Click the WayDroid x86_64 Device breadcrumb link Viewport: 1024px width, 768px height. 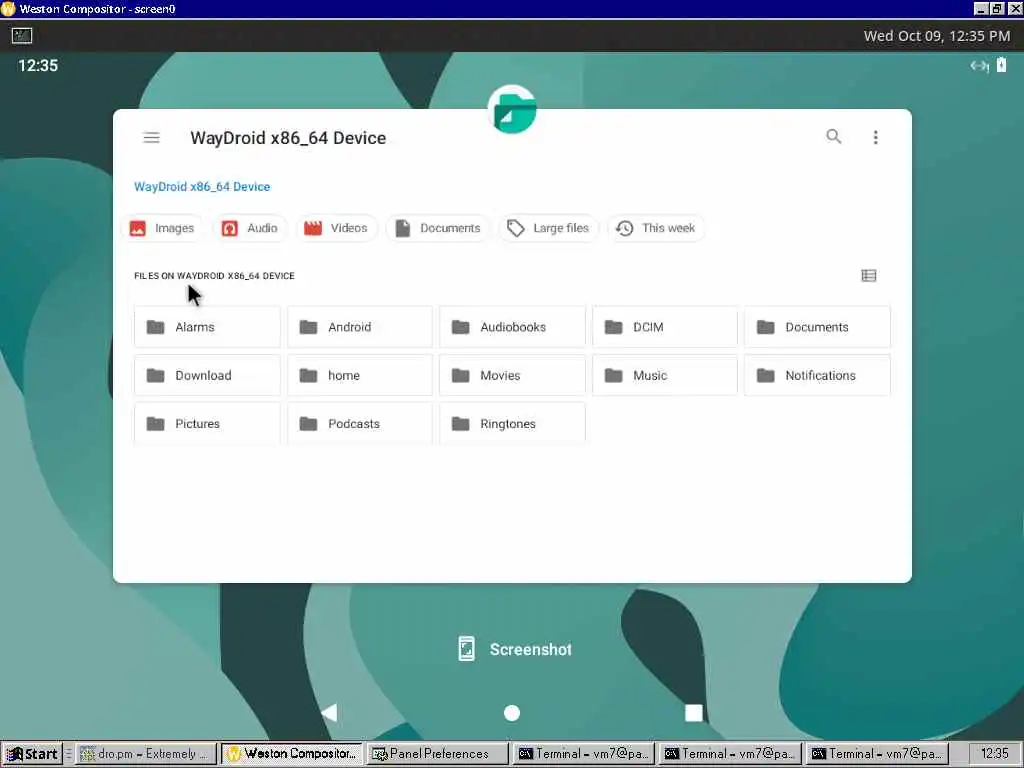[202, 187]
